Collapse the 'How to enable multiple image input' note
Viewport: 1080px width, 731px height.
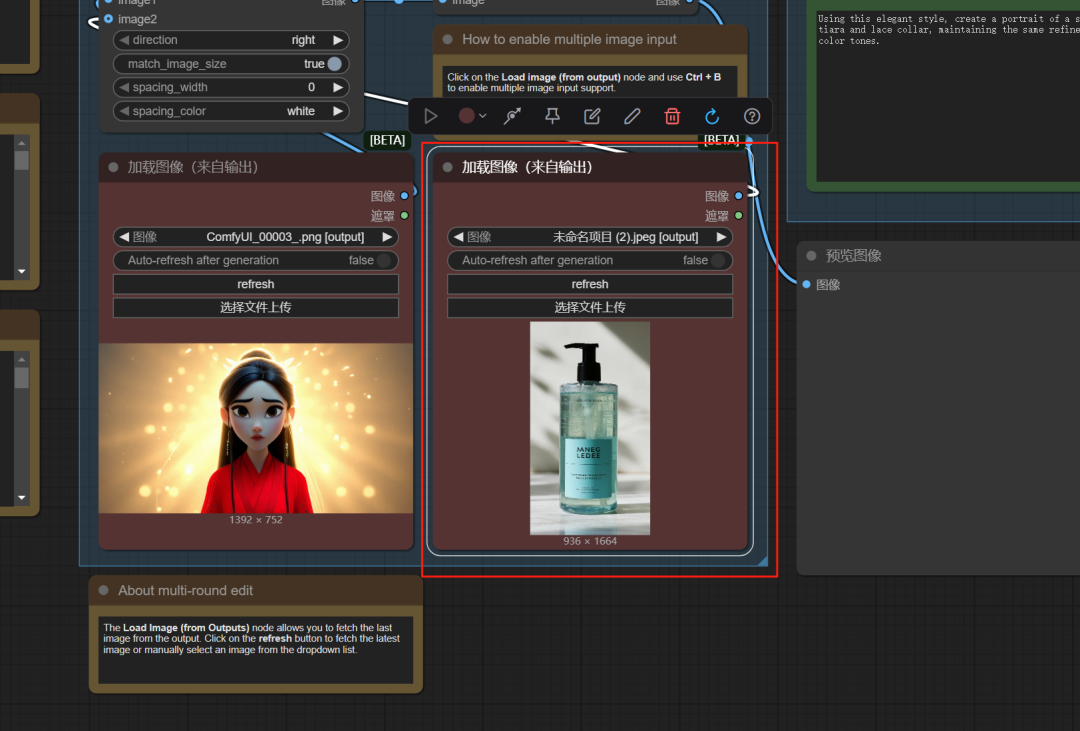448,39
